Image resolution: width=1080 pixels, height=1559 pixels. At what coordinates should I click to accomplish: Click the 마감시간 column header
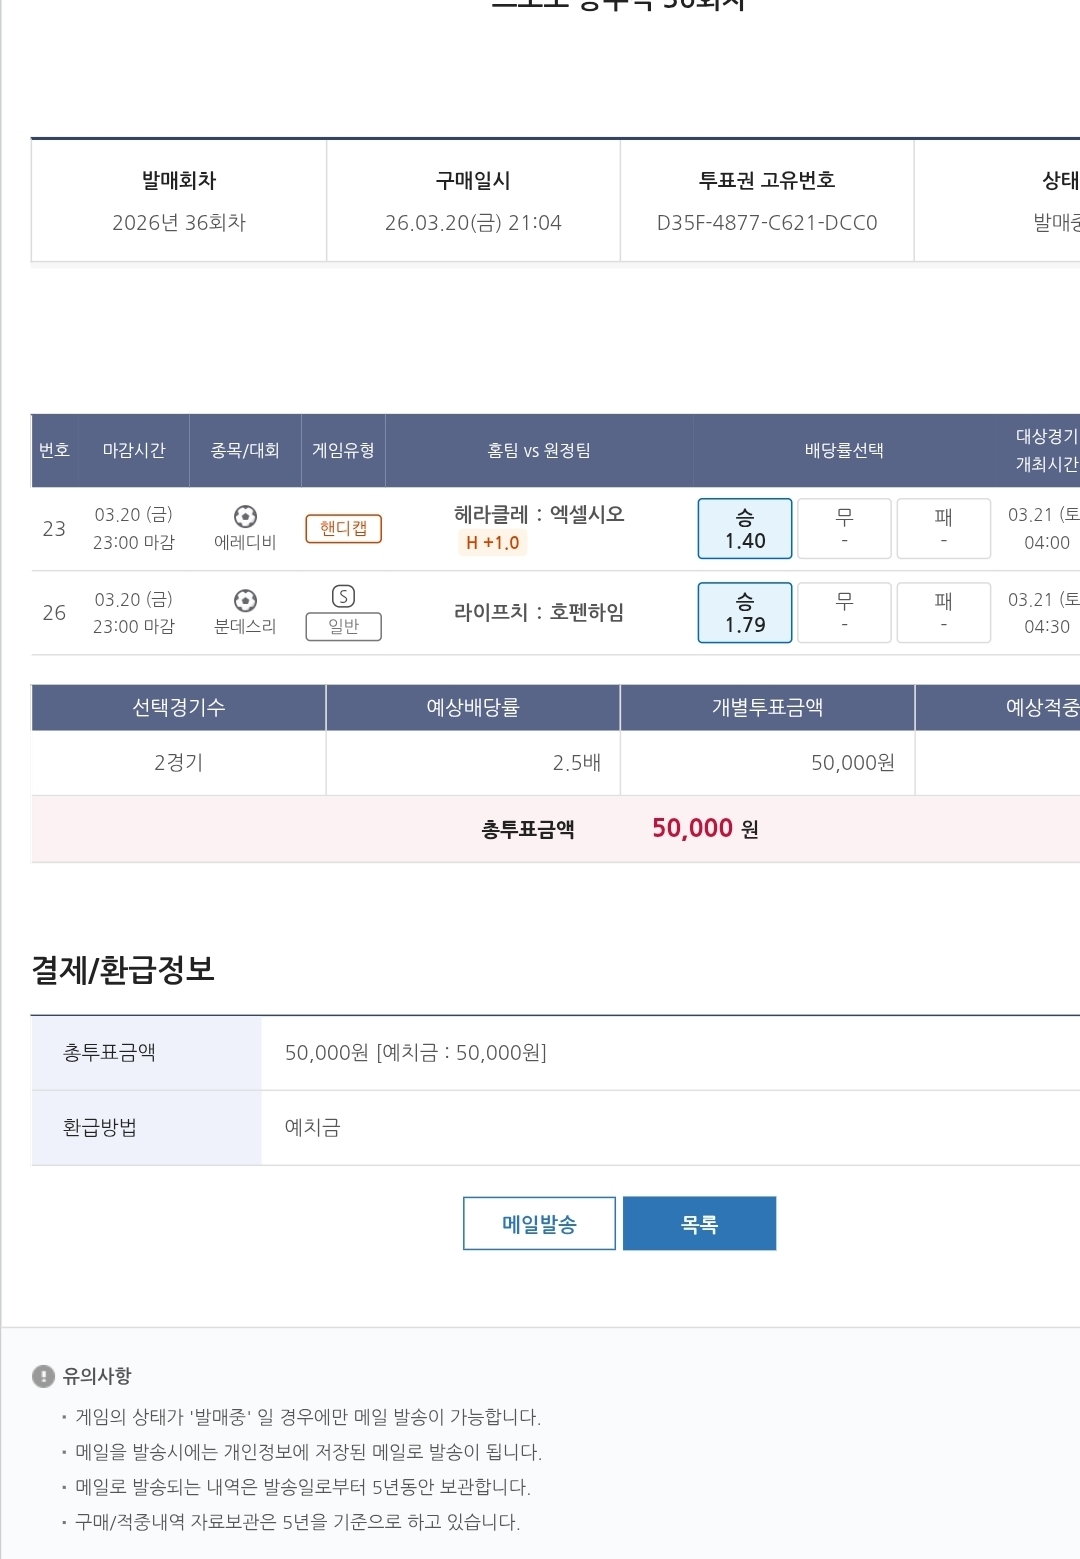point(134,451)
